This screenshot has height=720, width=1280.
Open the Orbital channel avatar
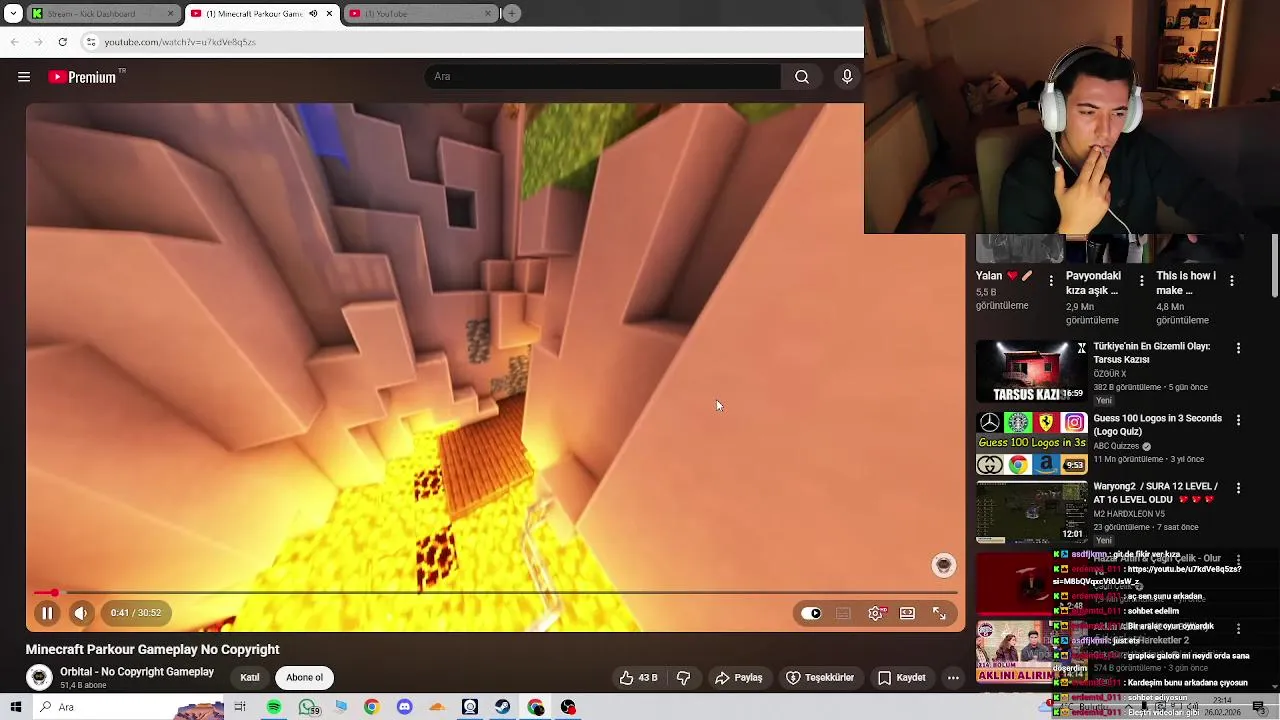click(39, 678)
